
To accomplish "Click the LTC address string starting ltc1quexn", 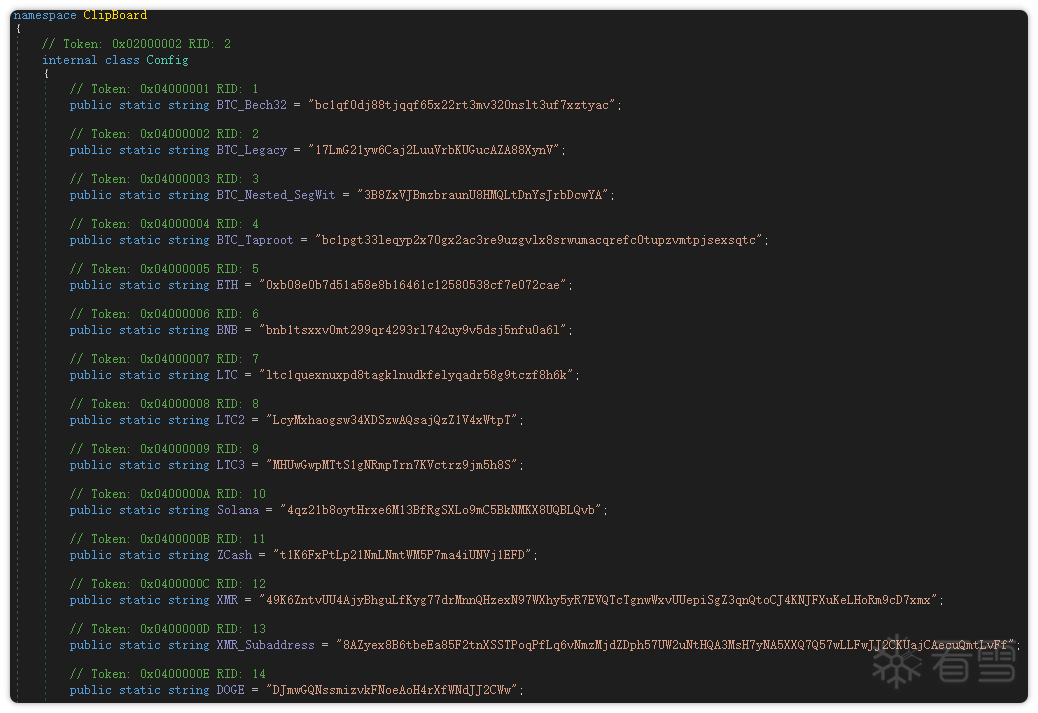I will point(416,375).
